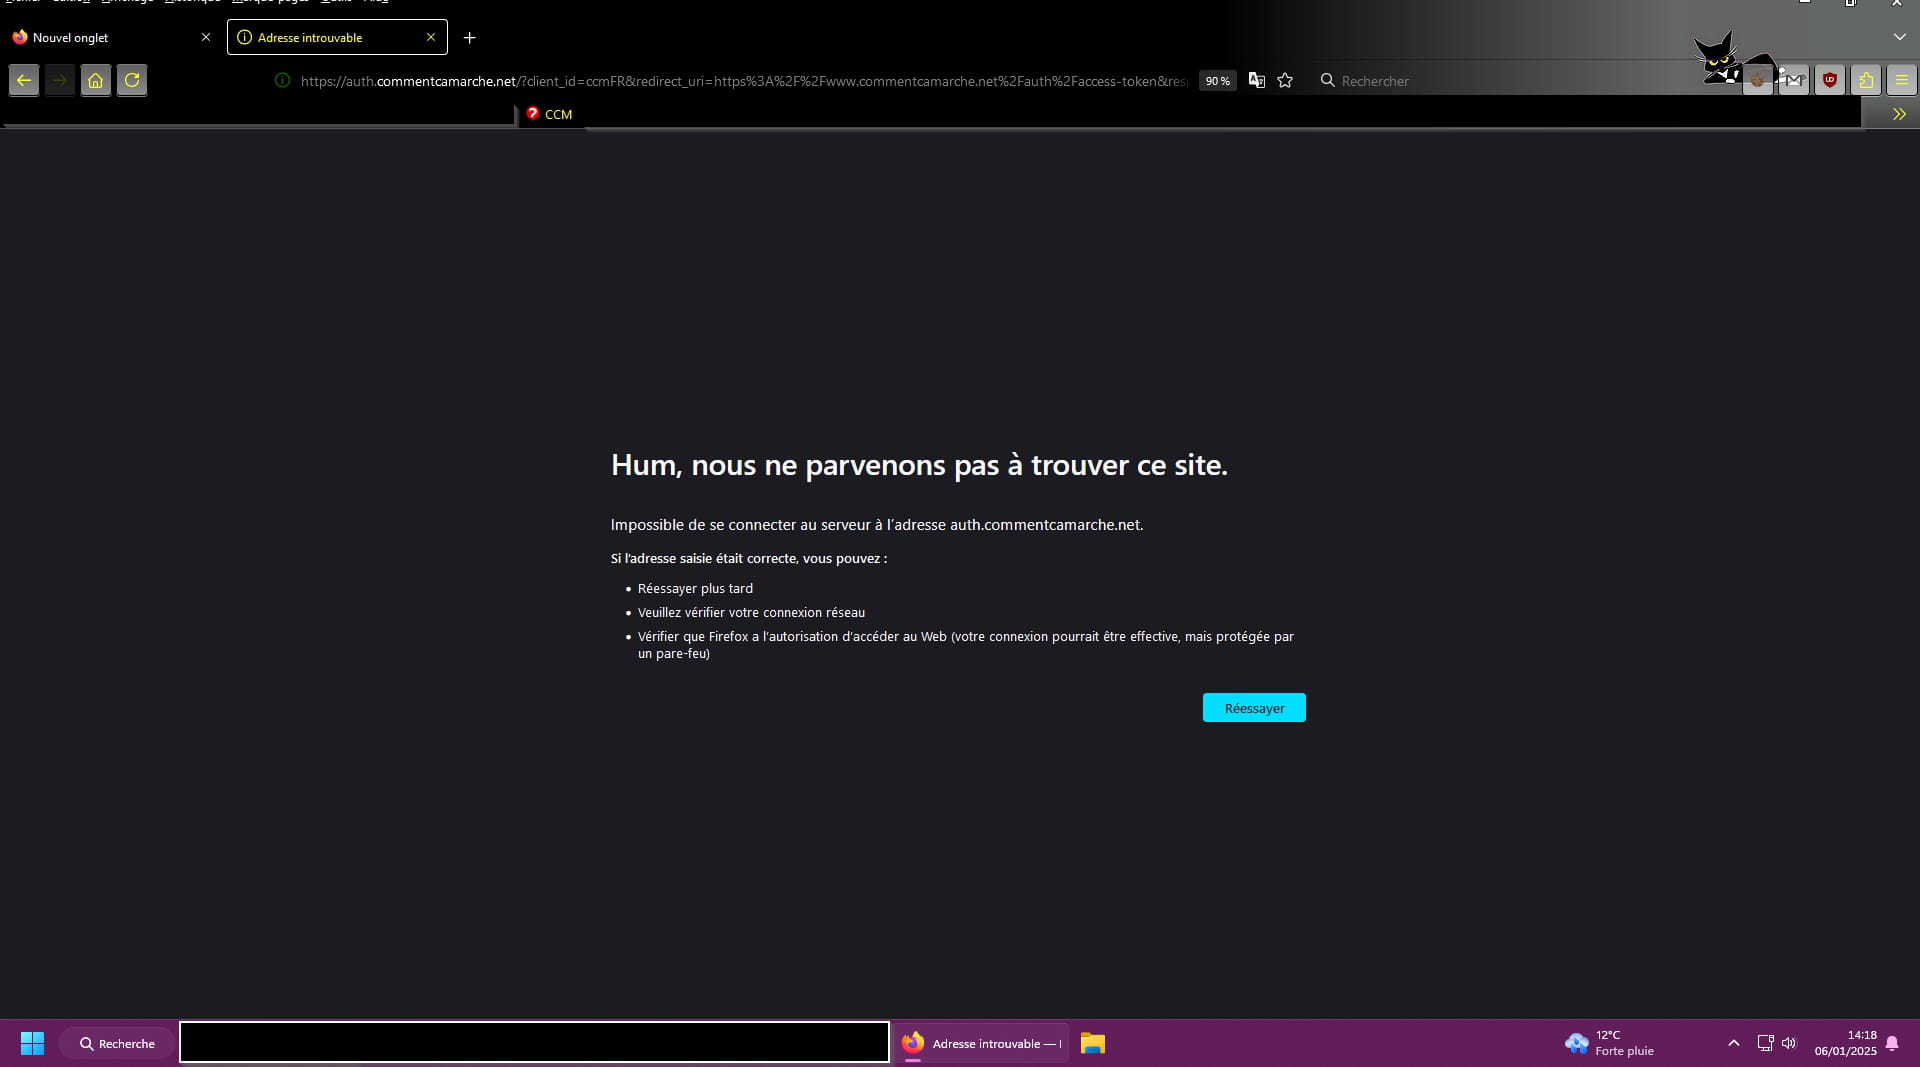Open the volume speaker tray icon

[x=1789, y=1043]
